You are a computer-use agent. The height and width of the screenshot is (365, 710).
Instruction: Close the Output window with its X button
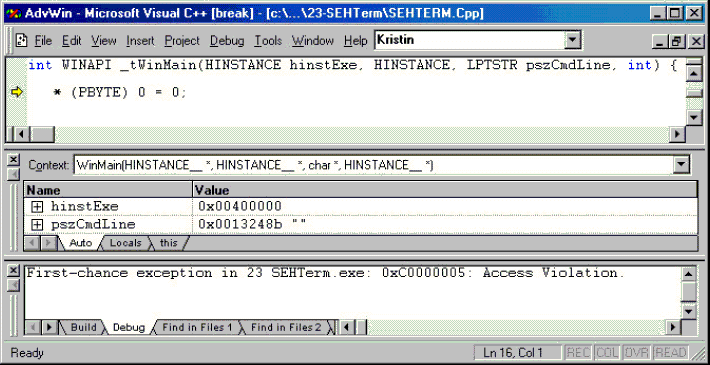pos(14,270)
